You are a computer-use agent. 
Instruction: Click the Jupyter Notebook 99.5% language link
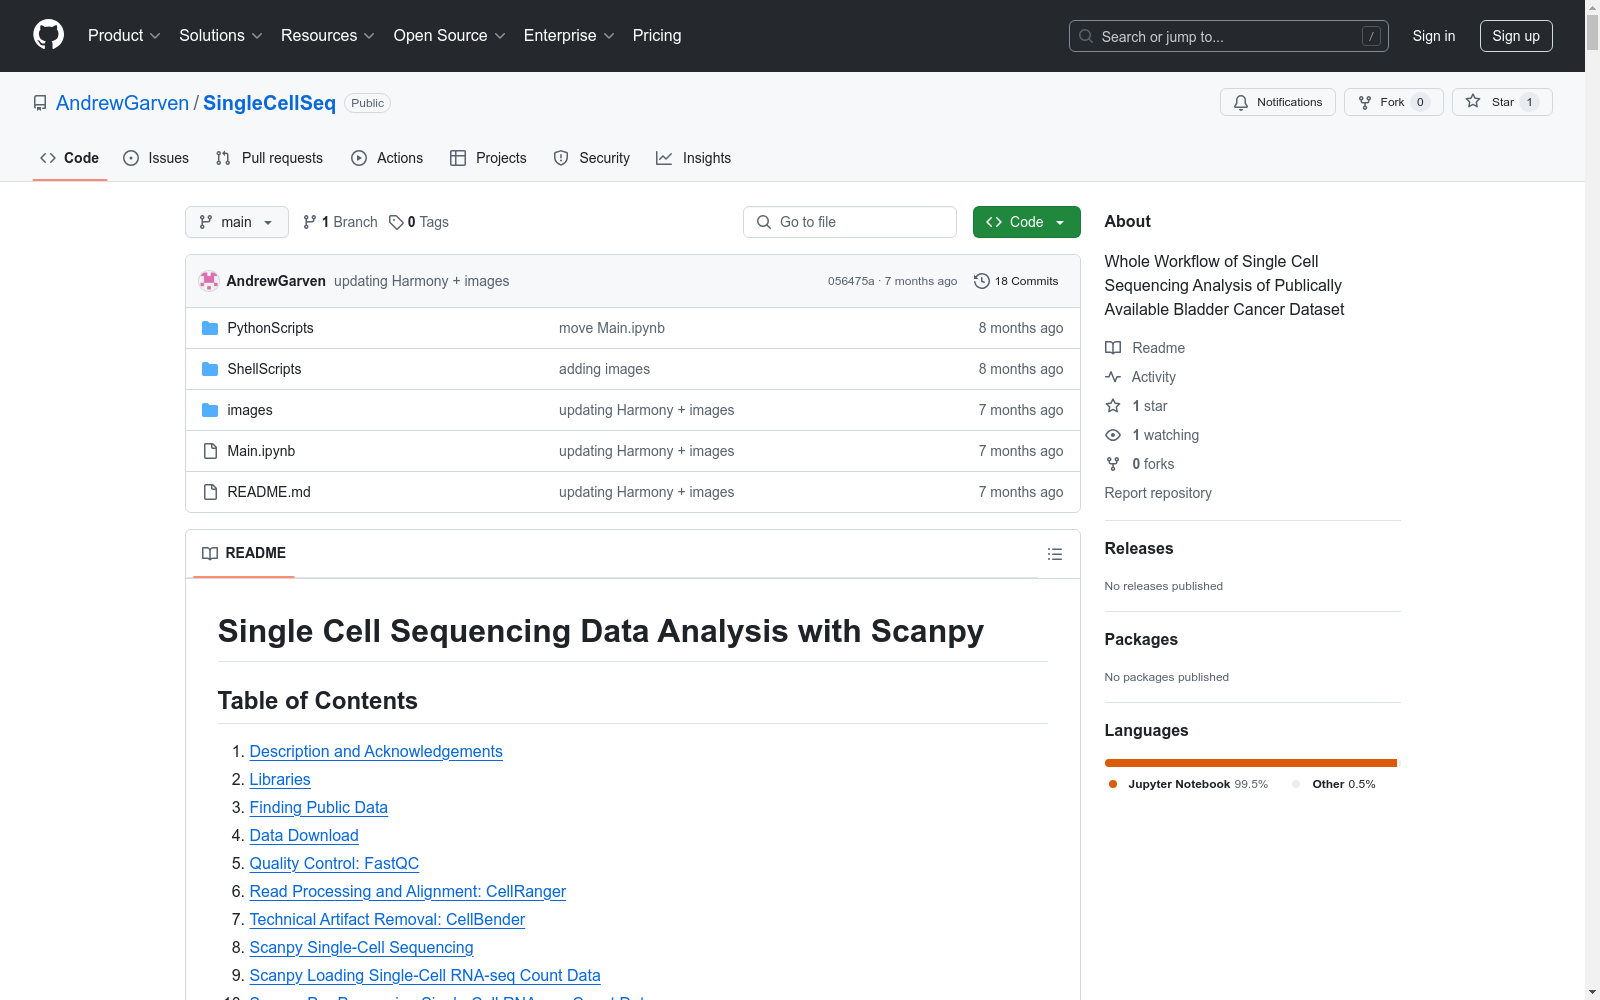1188,784
